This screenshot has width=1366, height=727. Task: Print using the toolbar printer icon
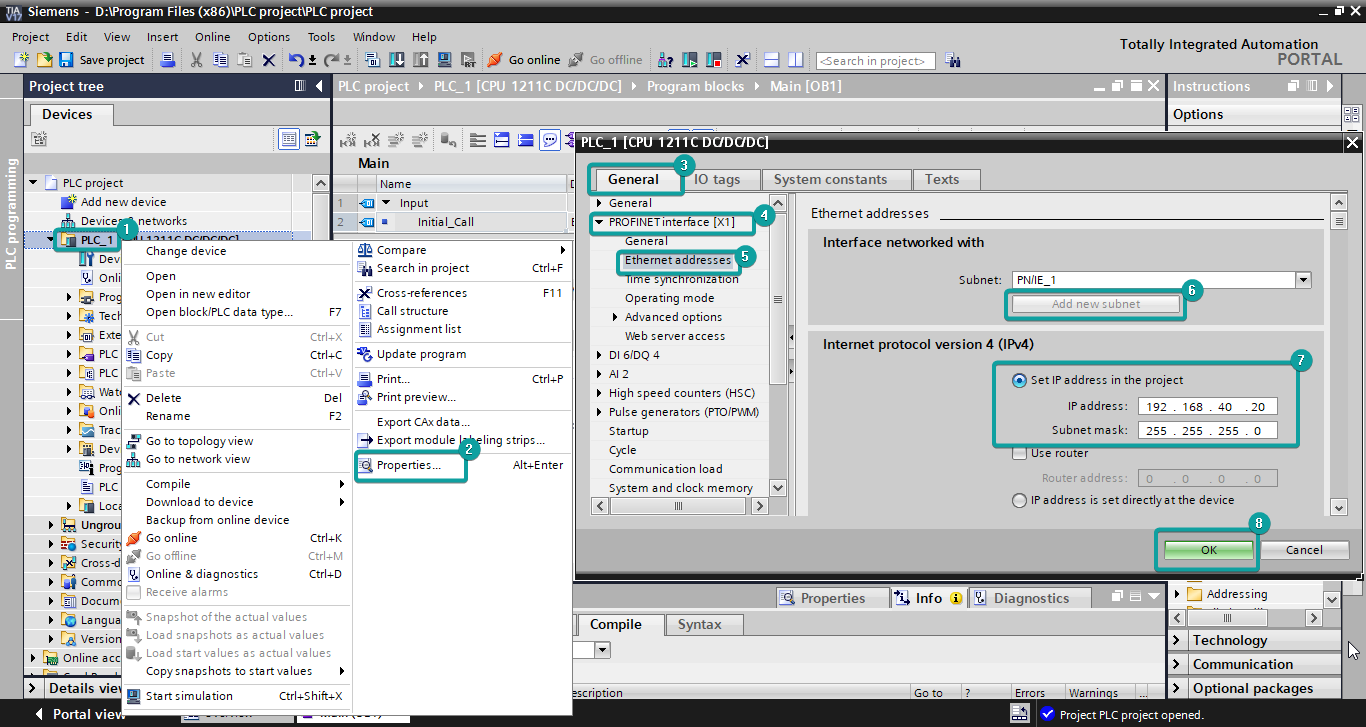click(168, 60)
